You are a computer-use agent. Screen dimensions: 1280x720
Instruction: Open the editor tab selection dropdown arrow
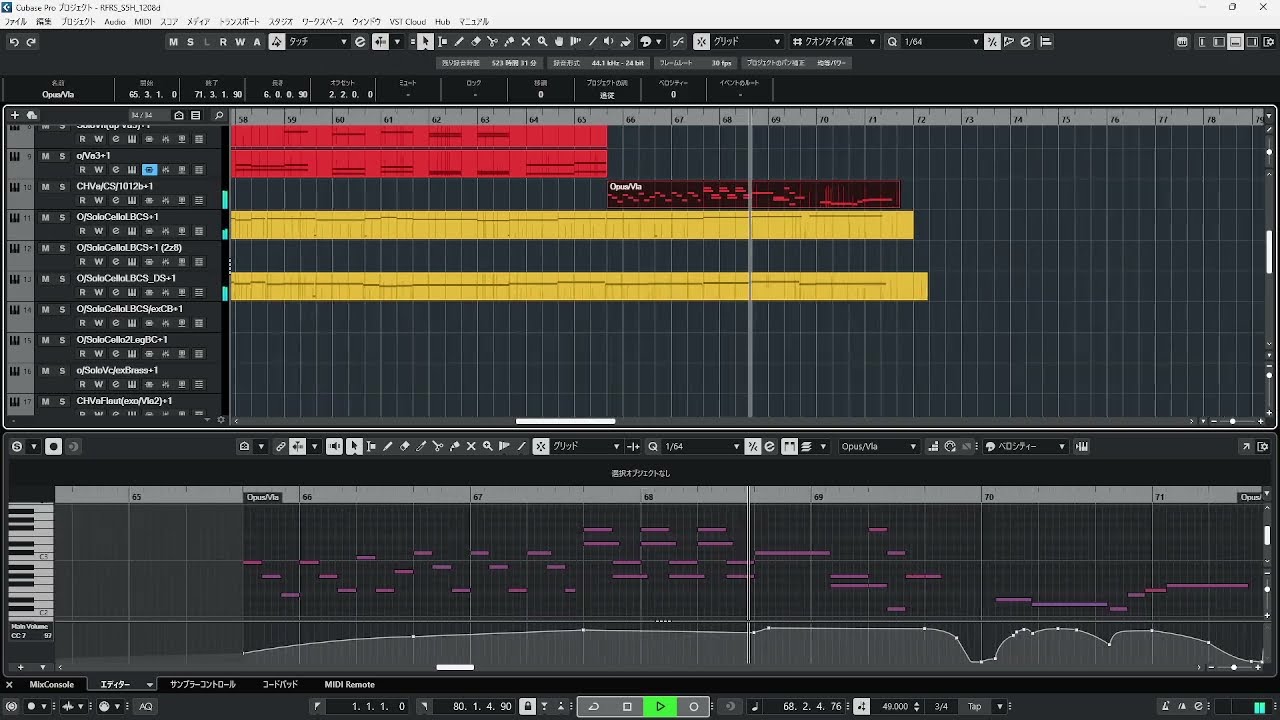point(149,685)
